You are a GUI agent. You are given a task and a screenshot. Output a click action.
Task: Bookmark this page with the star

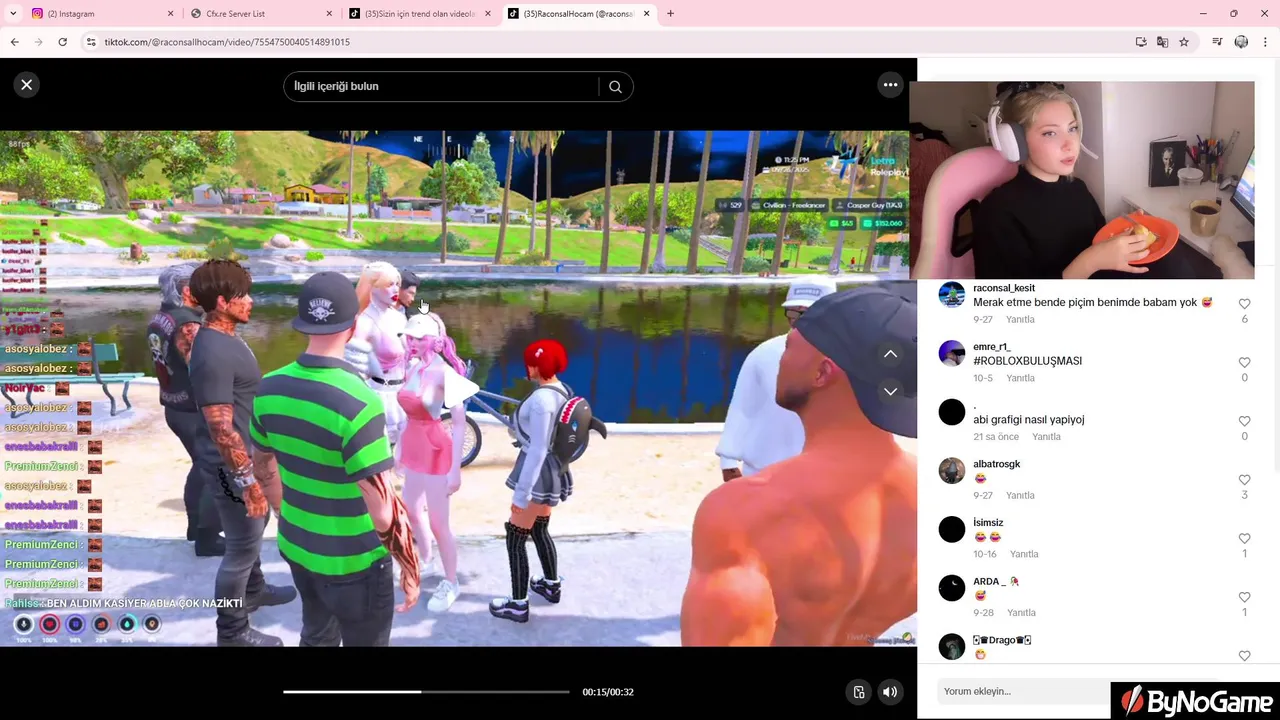point(1184,42)
